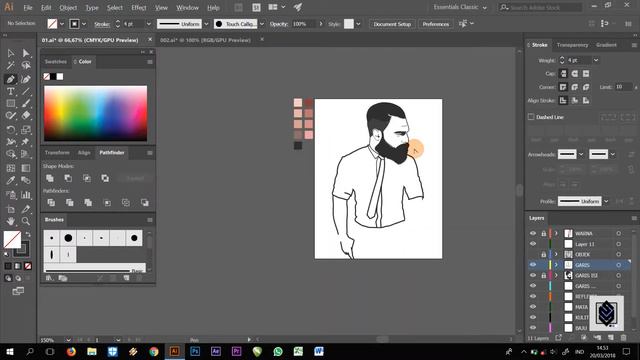This screenshot has height=360, width=640.
Task: Select the Pen tool
Action: [x=11, y=79]
